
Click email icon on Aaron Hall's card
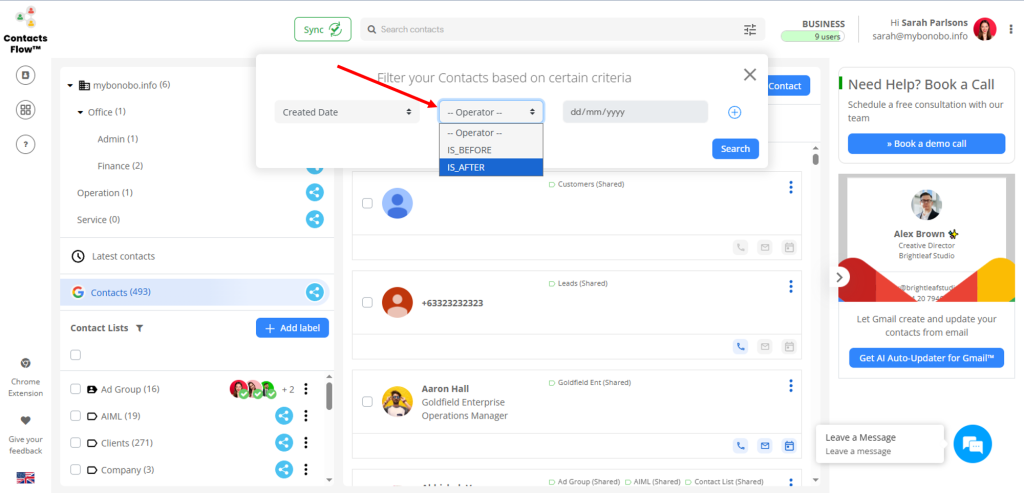pos(765,446)
